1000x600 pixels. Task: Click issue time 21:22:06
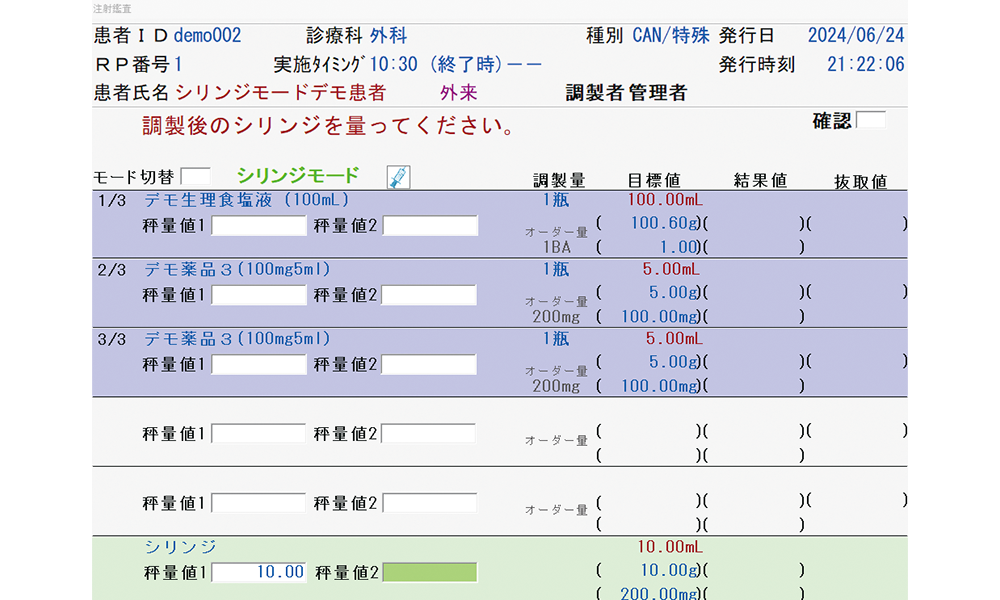[x=865, y=64]
